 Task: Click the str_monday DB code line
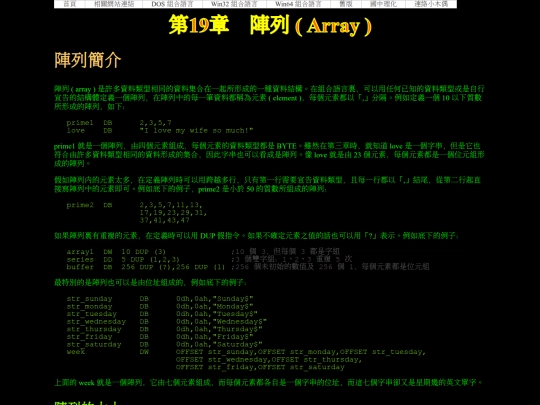coord(160,306)
